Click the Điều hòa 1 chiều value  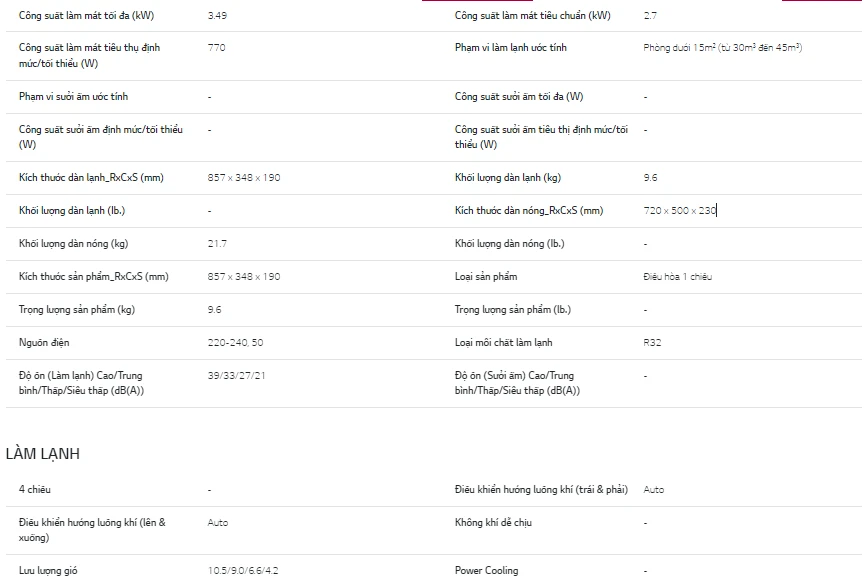[x=677, y=277]
